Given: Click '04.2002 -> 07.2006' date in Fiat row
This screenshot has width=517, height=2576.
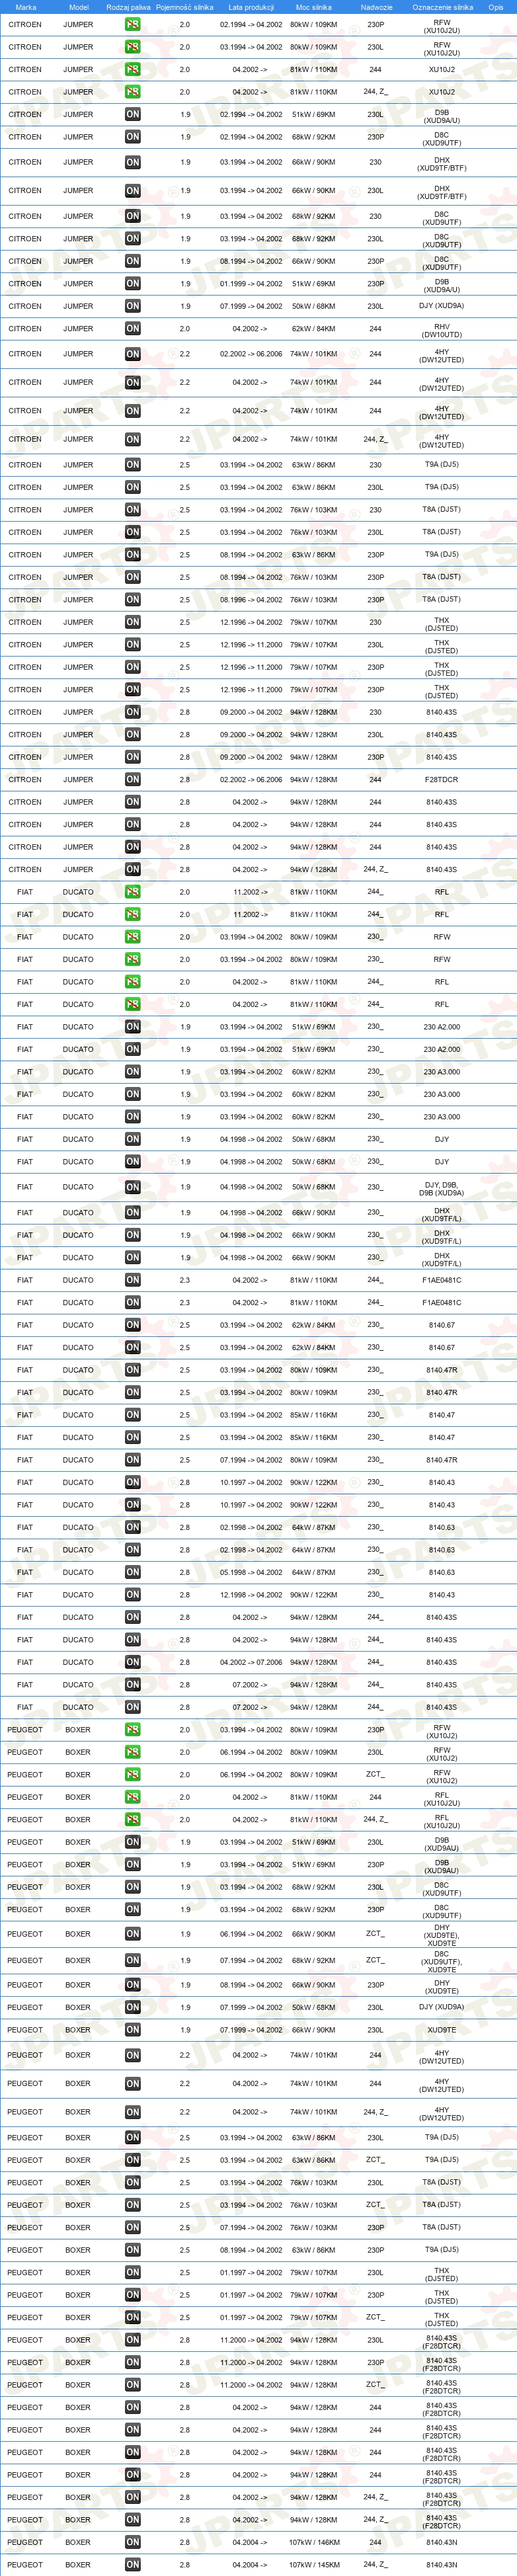Looking at the screenshot, I should tap(251, 1662).
